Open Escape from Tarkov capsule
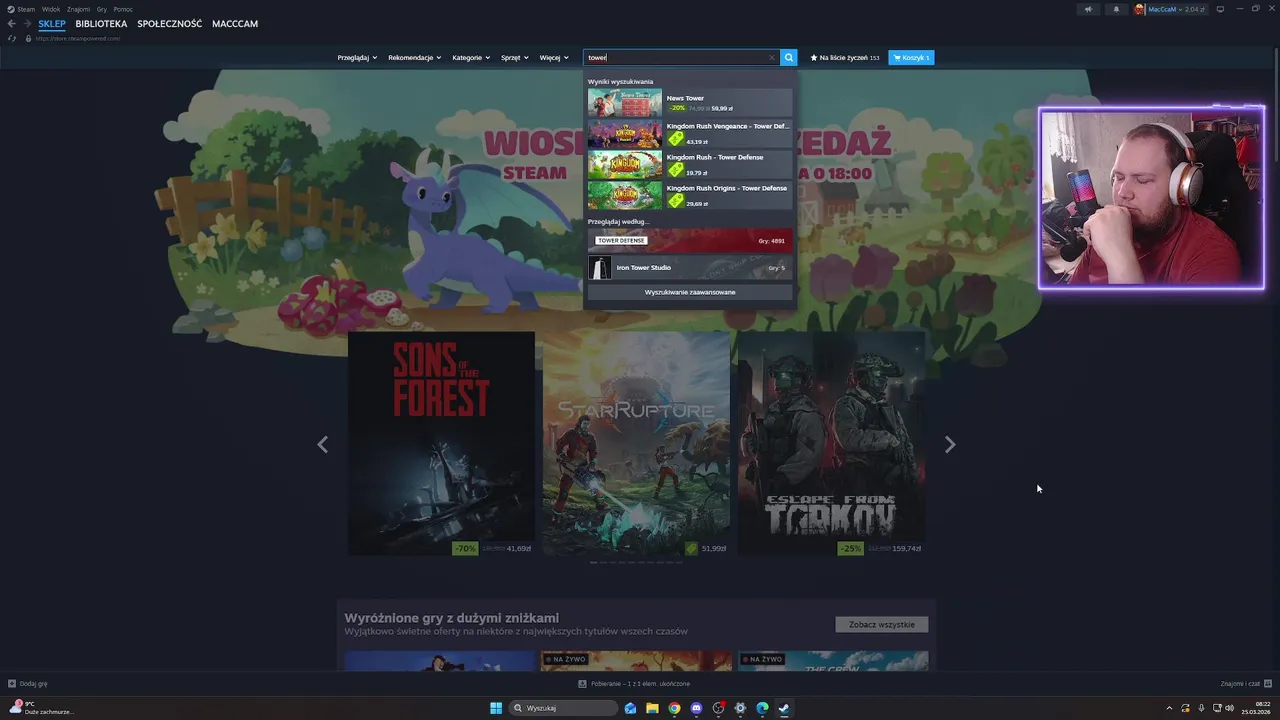The image size is (1280, 720). click(831, 443)
